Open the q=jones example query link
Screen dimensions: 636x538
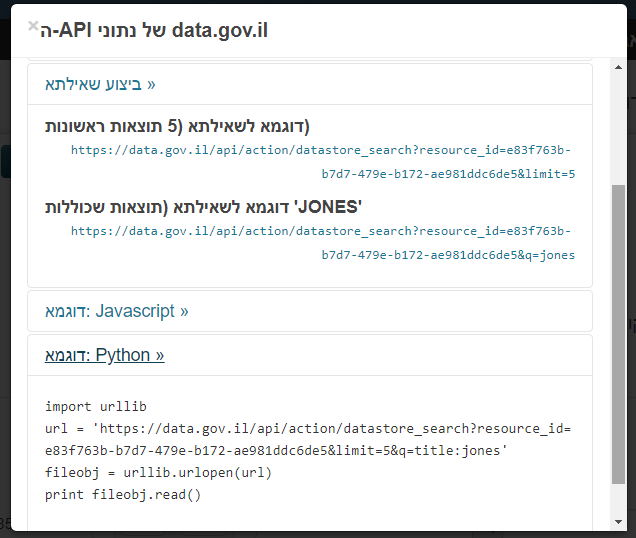tap(323, 243)
